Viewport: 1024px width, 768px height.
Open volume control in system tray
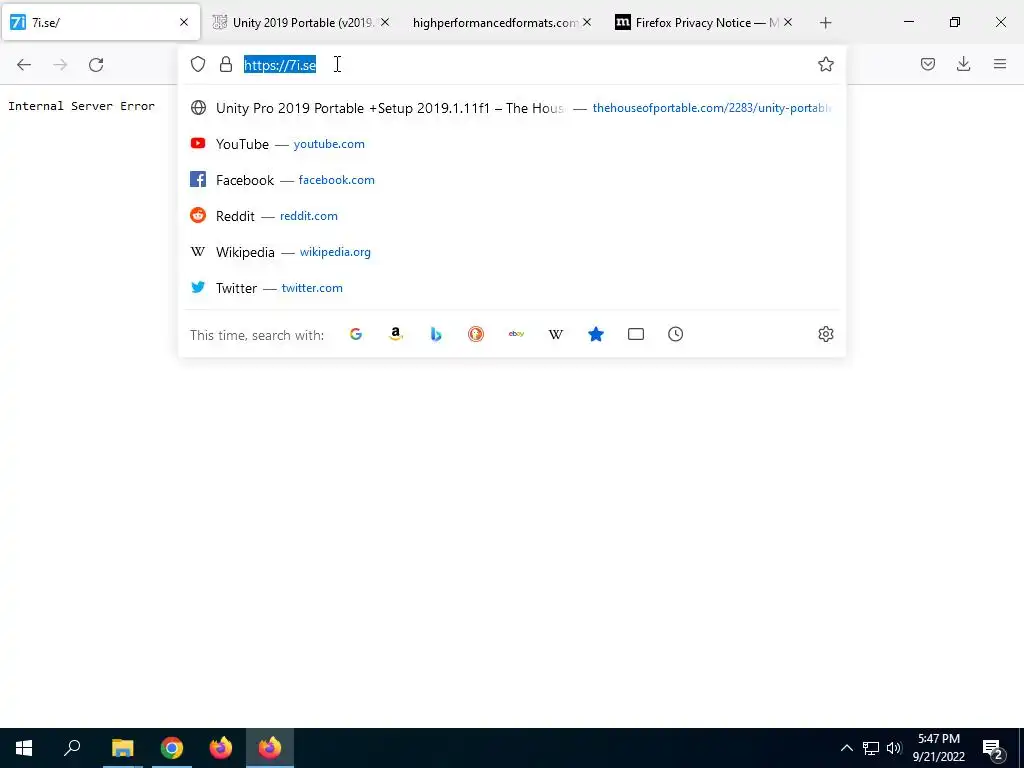coord(894,748)
